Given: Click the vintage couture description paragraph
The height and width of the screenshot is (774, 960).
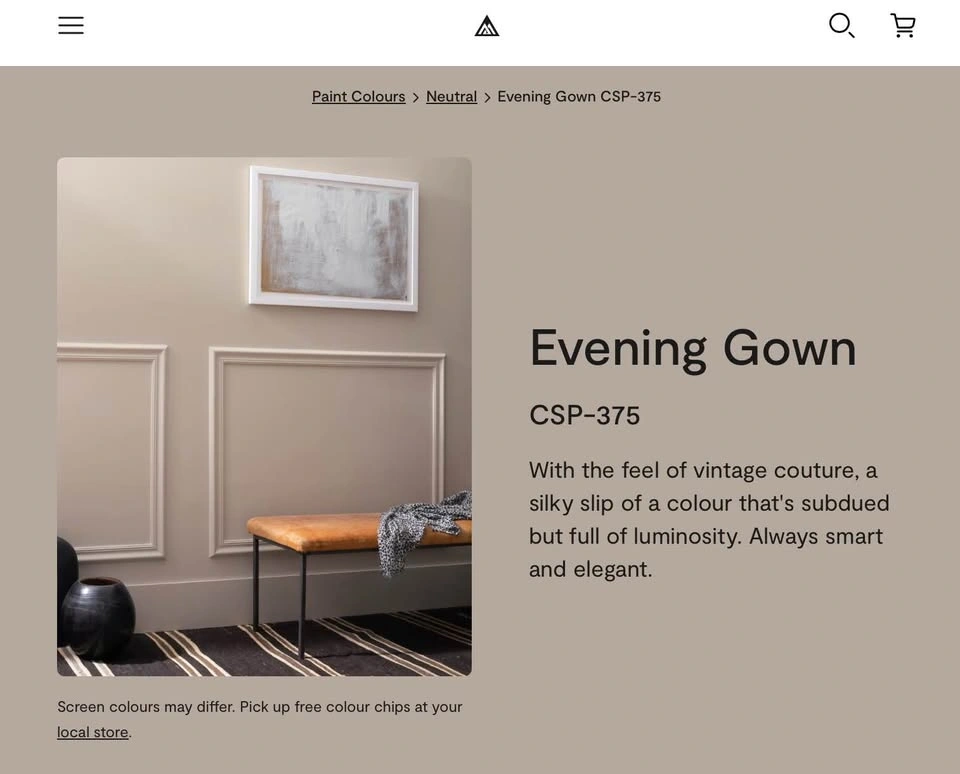Looking at the screenshot, I should coord(710,519).
